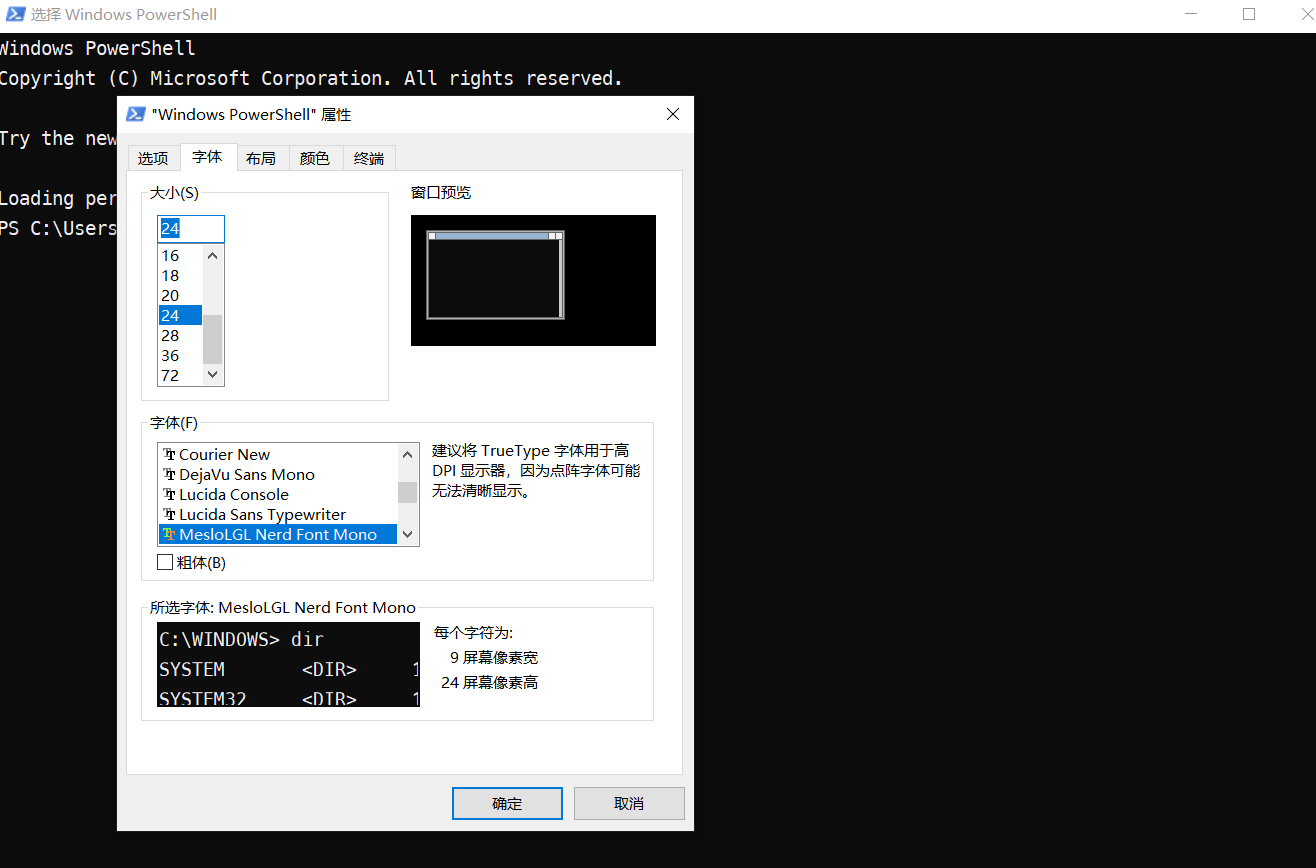1316x868 pixels.
Task: Minimize the PowerShell main window
Action: click(x=1192, y=15)
